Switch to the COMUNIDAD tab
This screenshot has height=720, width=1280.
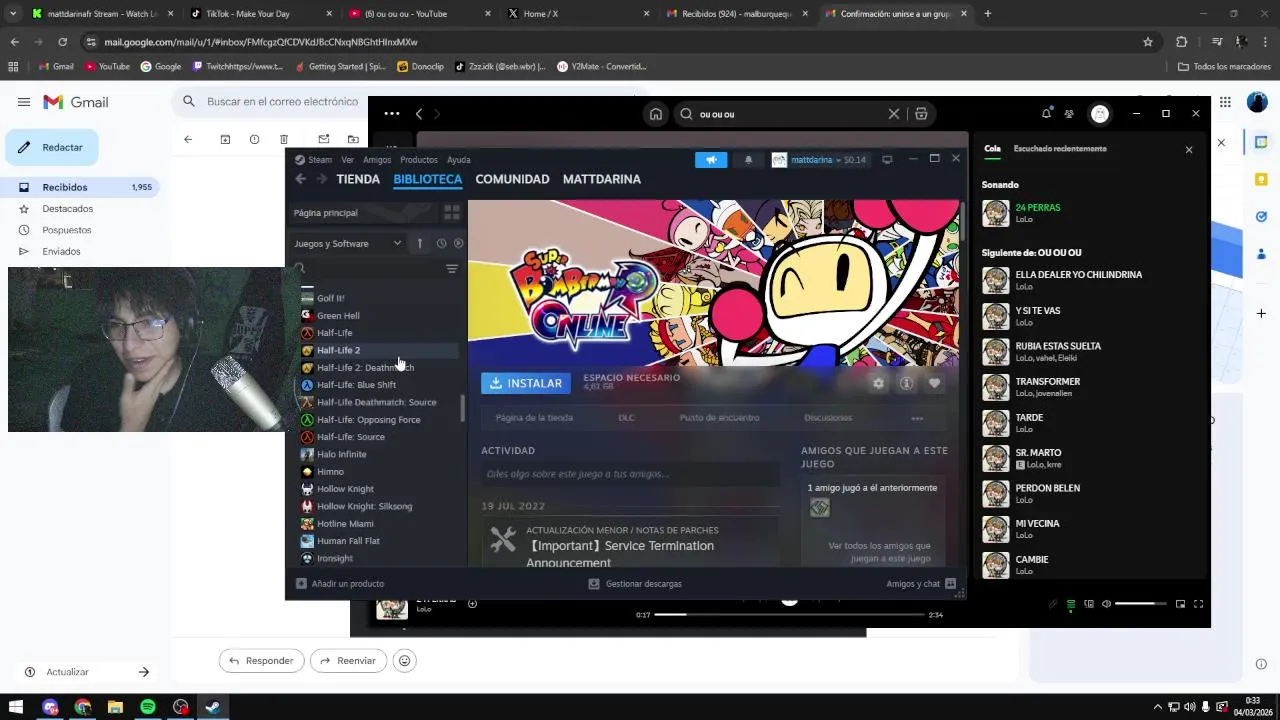click(512, 179)
